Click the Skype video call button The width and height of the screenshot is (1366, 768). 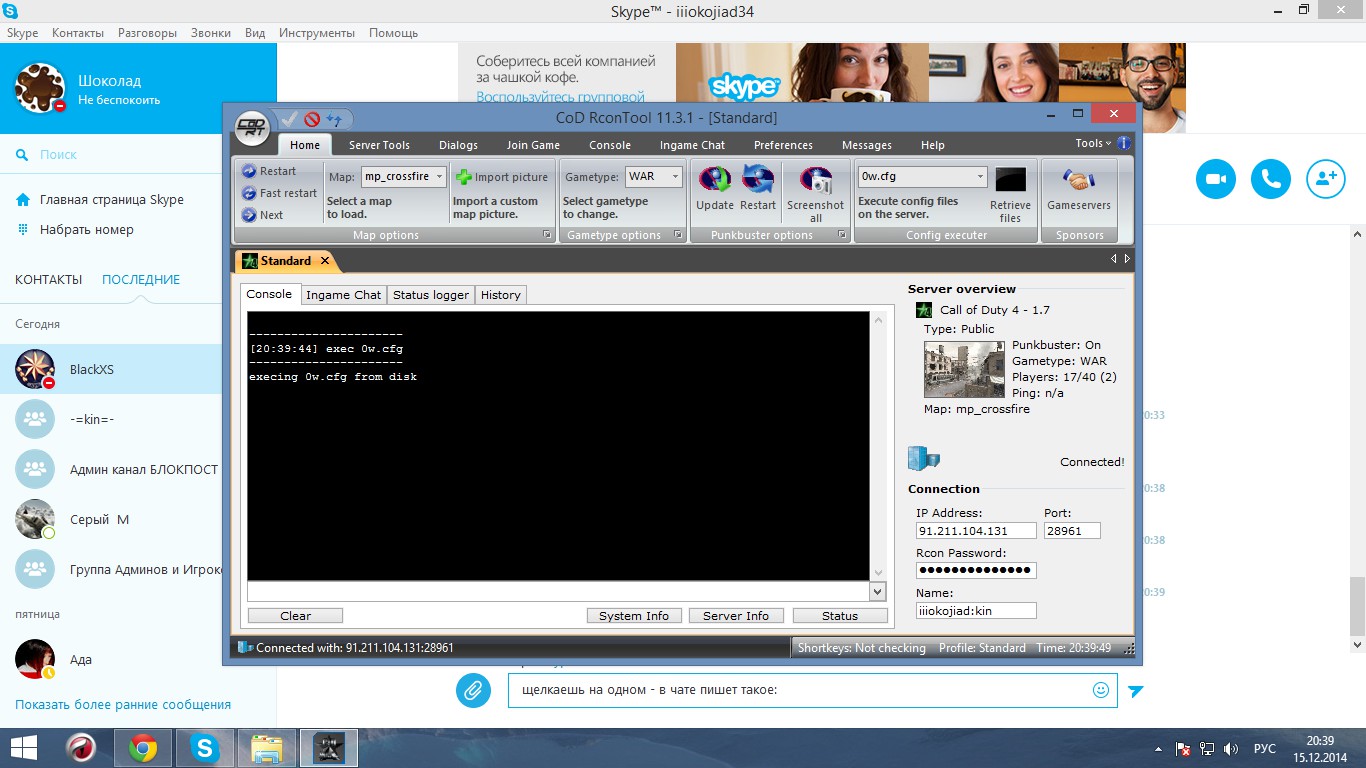pos(1215,179)
